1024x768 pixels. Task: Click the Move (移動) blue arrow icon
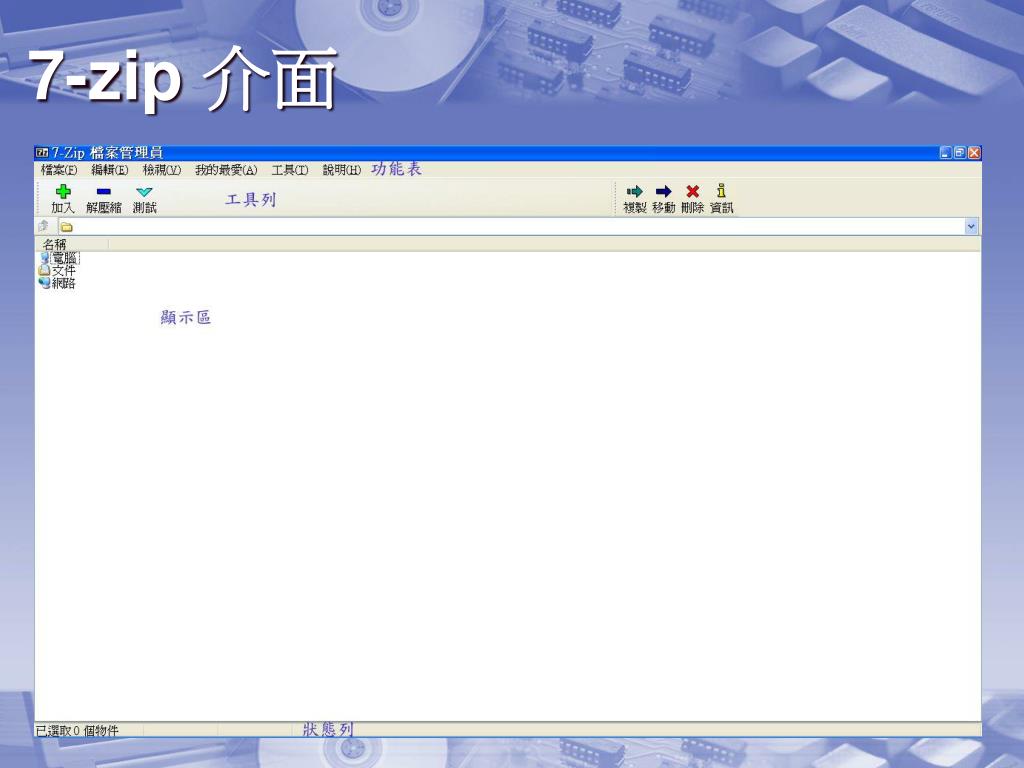tap(664, 191)
